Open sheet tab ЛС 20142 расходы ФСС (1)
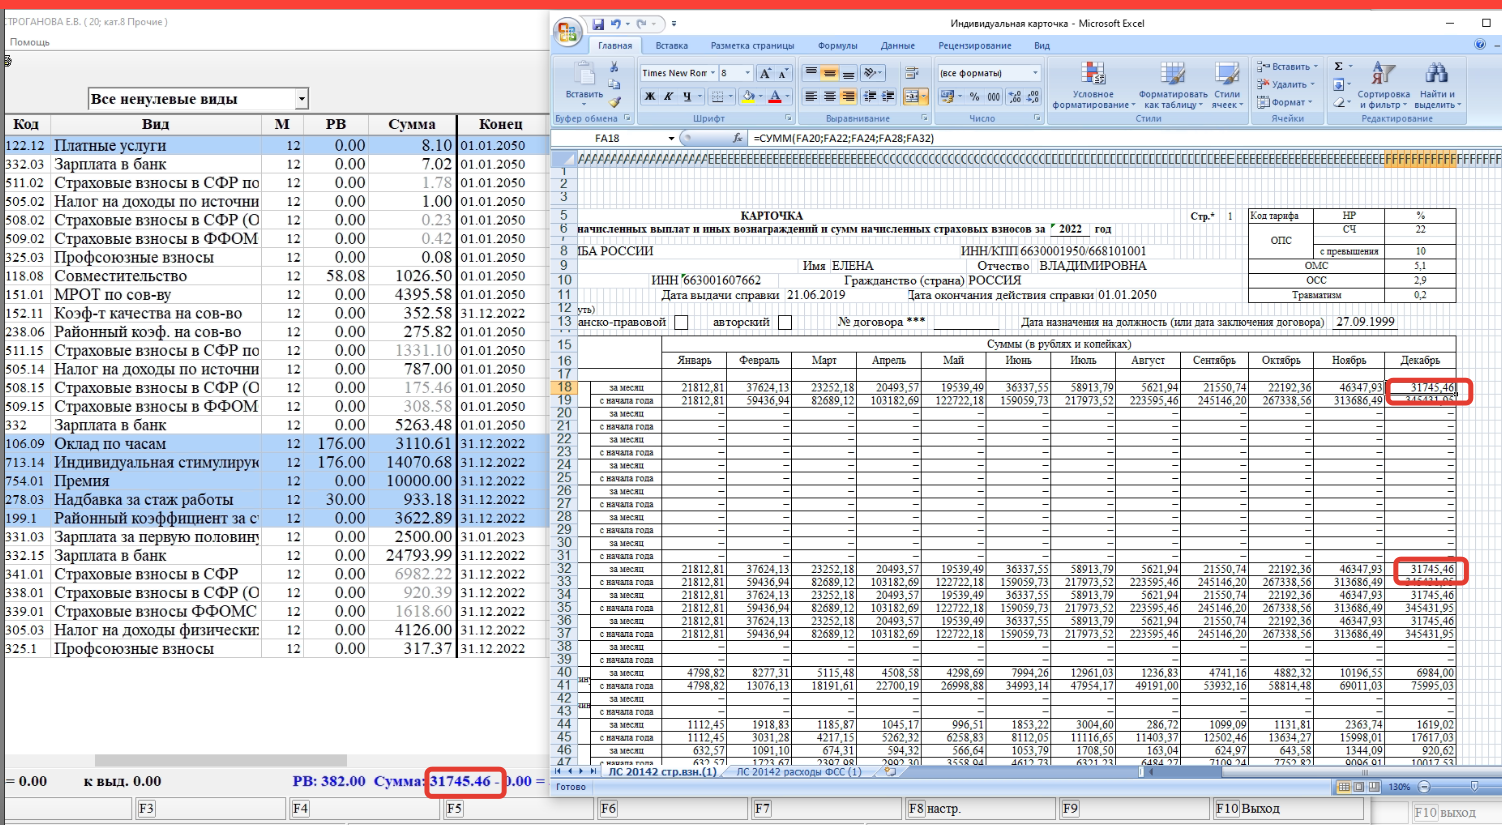Image resolution: width=1502 pixels, height=825 pixels. [798, 771]
